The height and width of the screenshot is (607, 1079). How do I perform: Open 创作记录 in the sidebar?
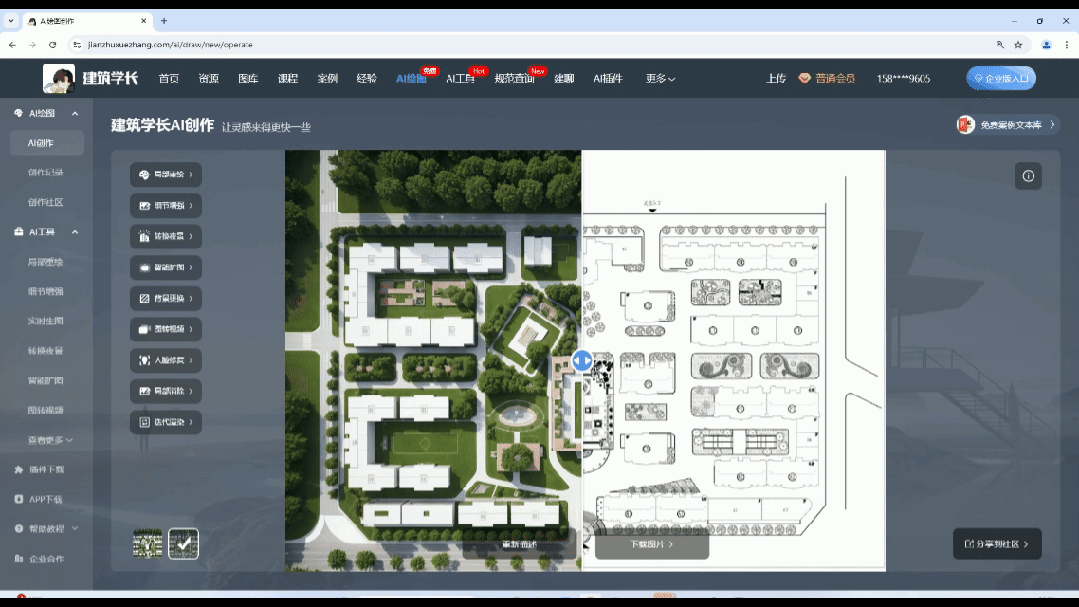45,172
